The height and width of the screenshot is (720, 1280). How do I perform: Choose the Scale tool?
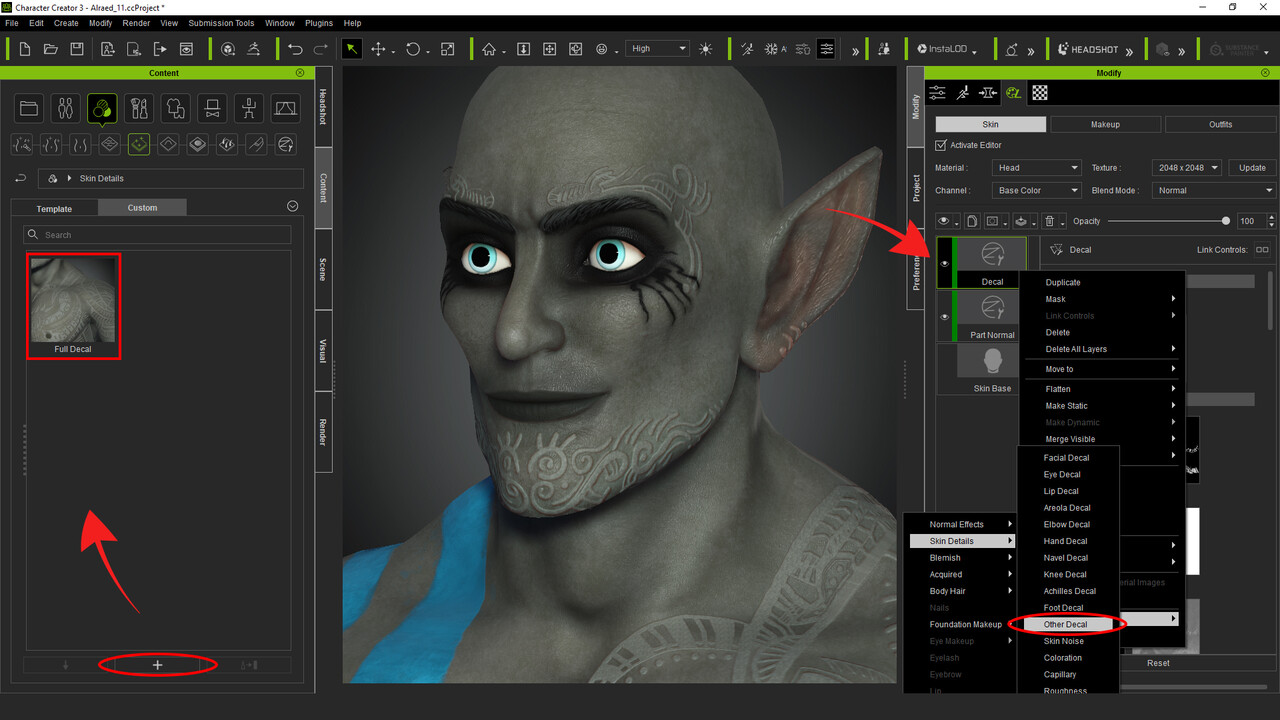click(x=447, y=49)
